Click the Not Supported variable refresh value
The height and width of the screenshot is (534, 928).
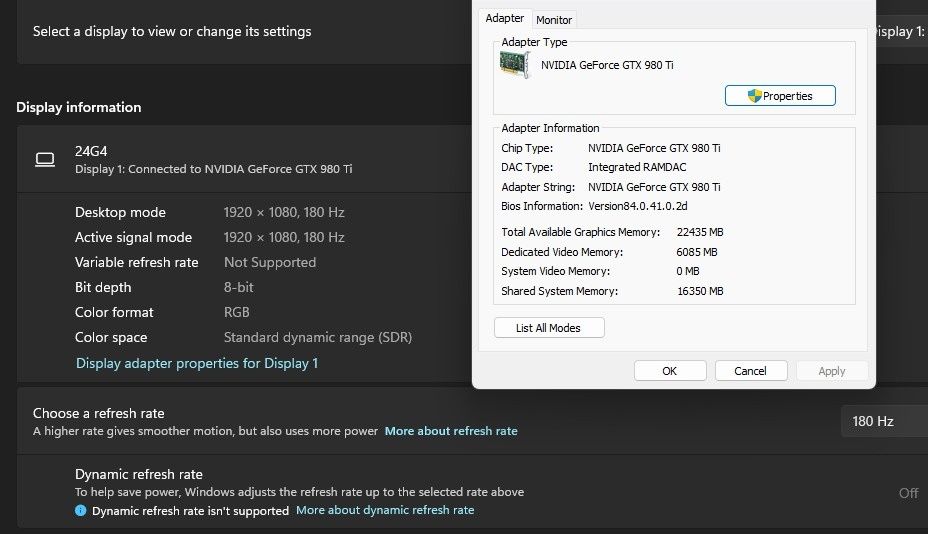(270, 262)
